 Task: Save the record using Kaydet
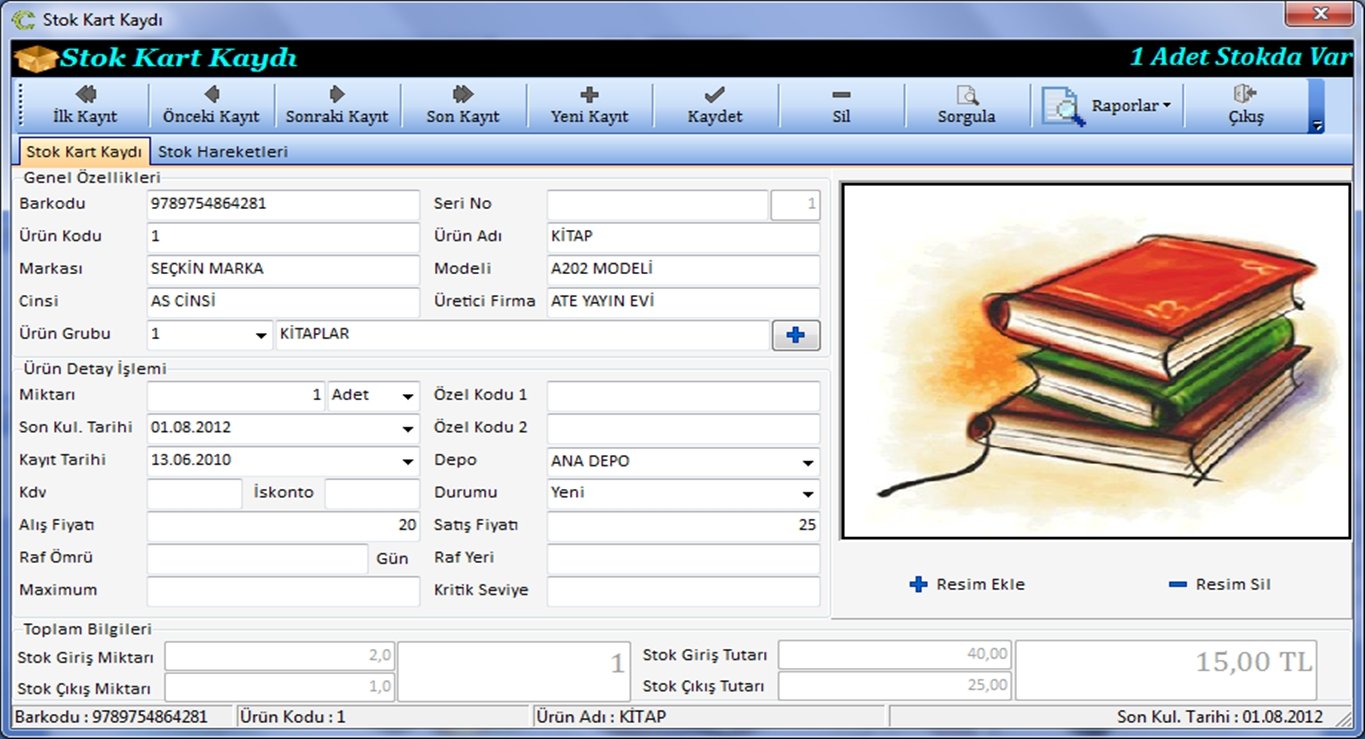tap(715, 105)
